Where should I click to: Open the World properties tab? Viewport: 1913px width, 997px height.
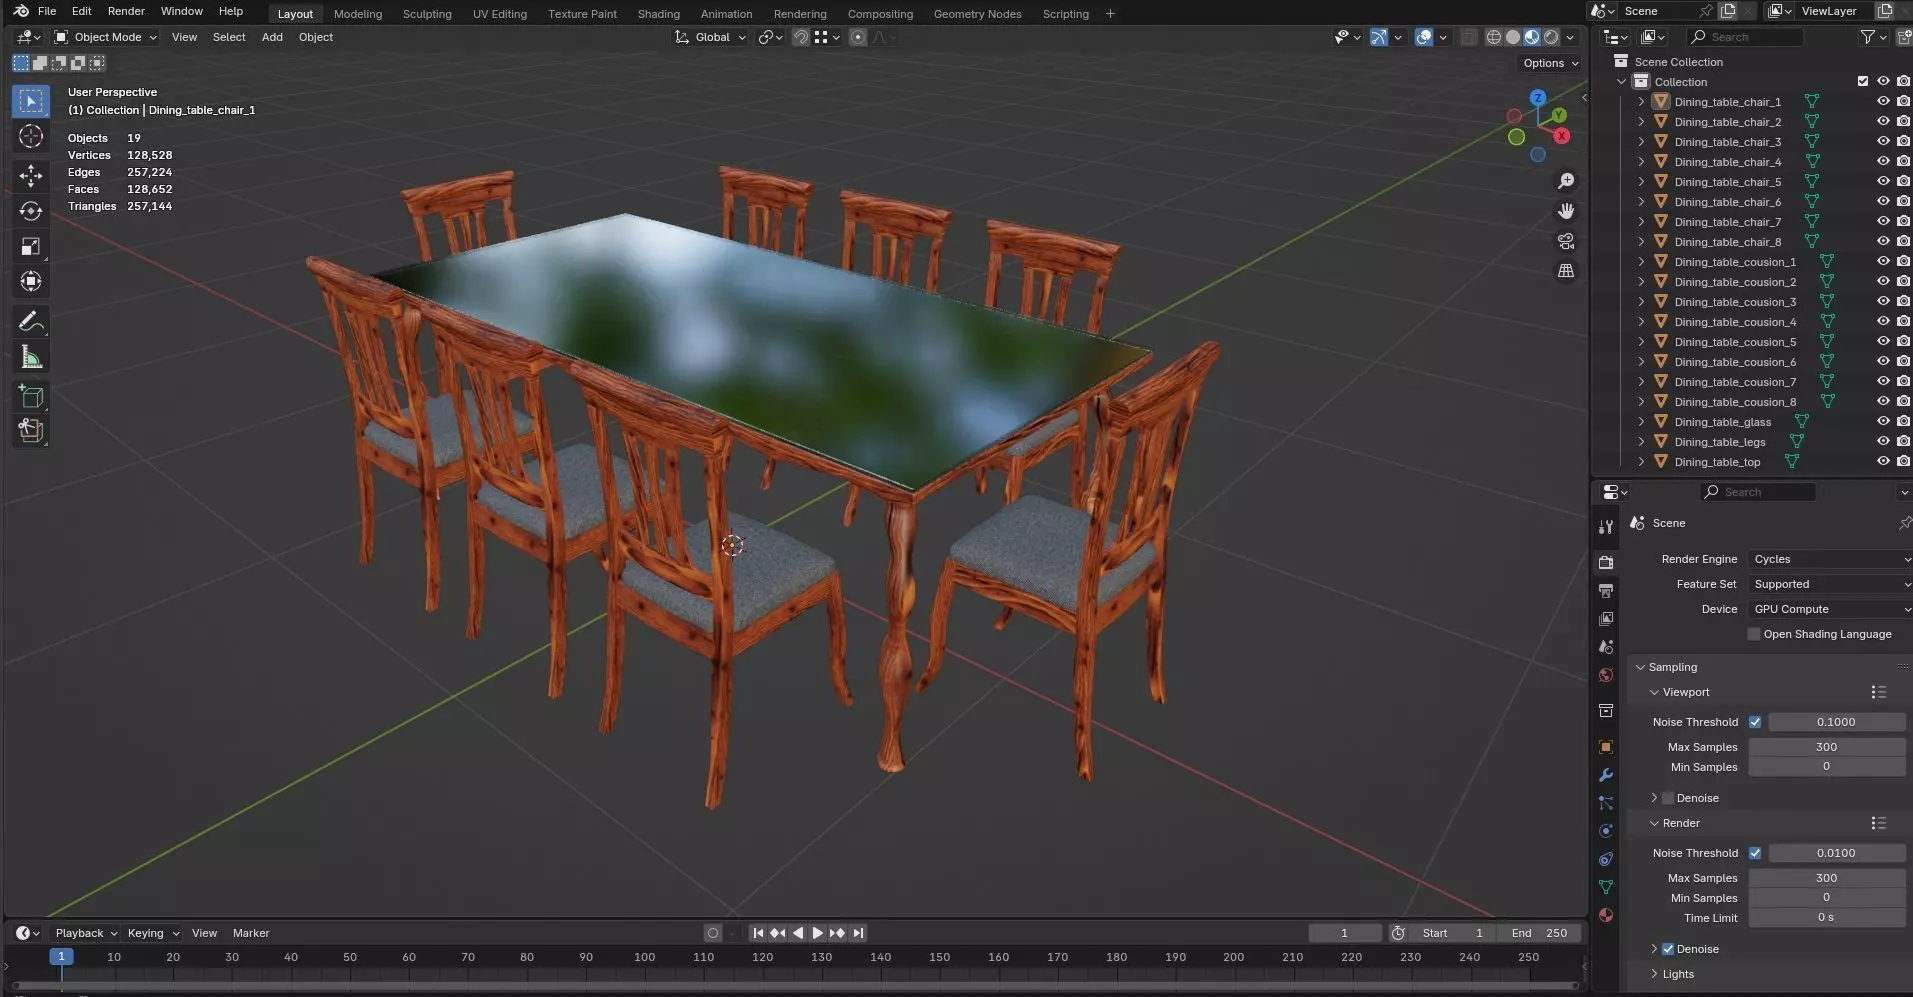[x=1606, y=675]
